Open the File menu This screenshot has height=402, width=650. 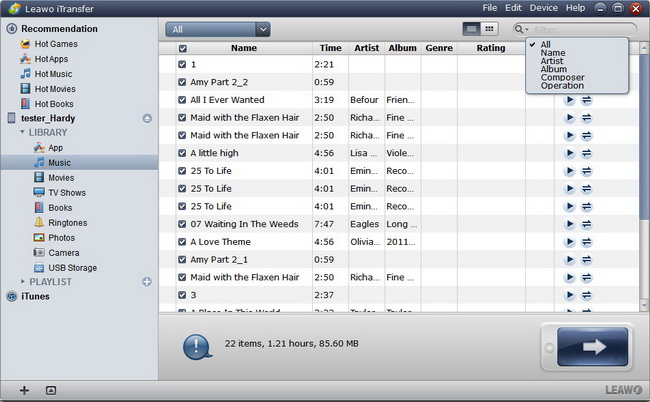(x=490, y=8)
